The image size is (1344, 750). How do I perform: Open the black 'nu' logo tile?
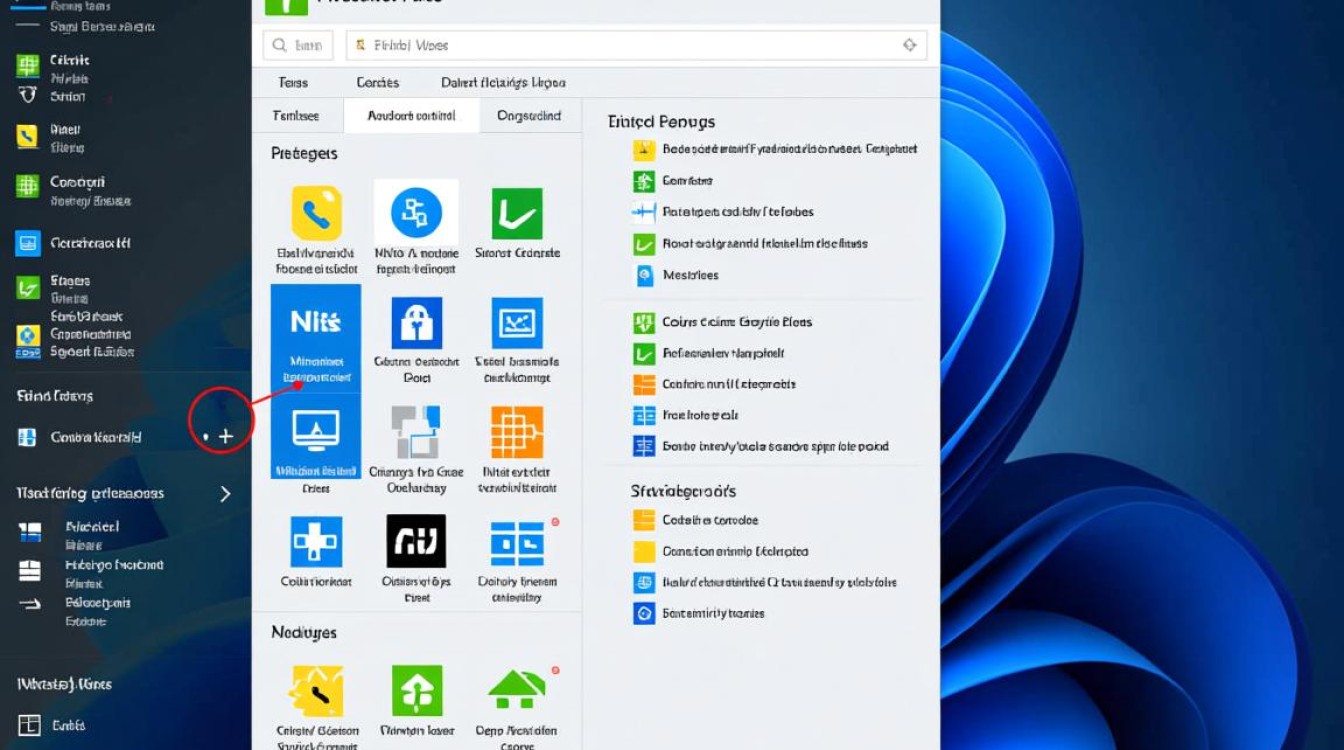pyautogui.click(x=416, y=541)
